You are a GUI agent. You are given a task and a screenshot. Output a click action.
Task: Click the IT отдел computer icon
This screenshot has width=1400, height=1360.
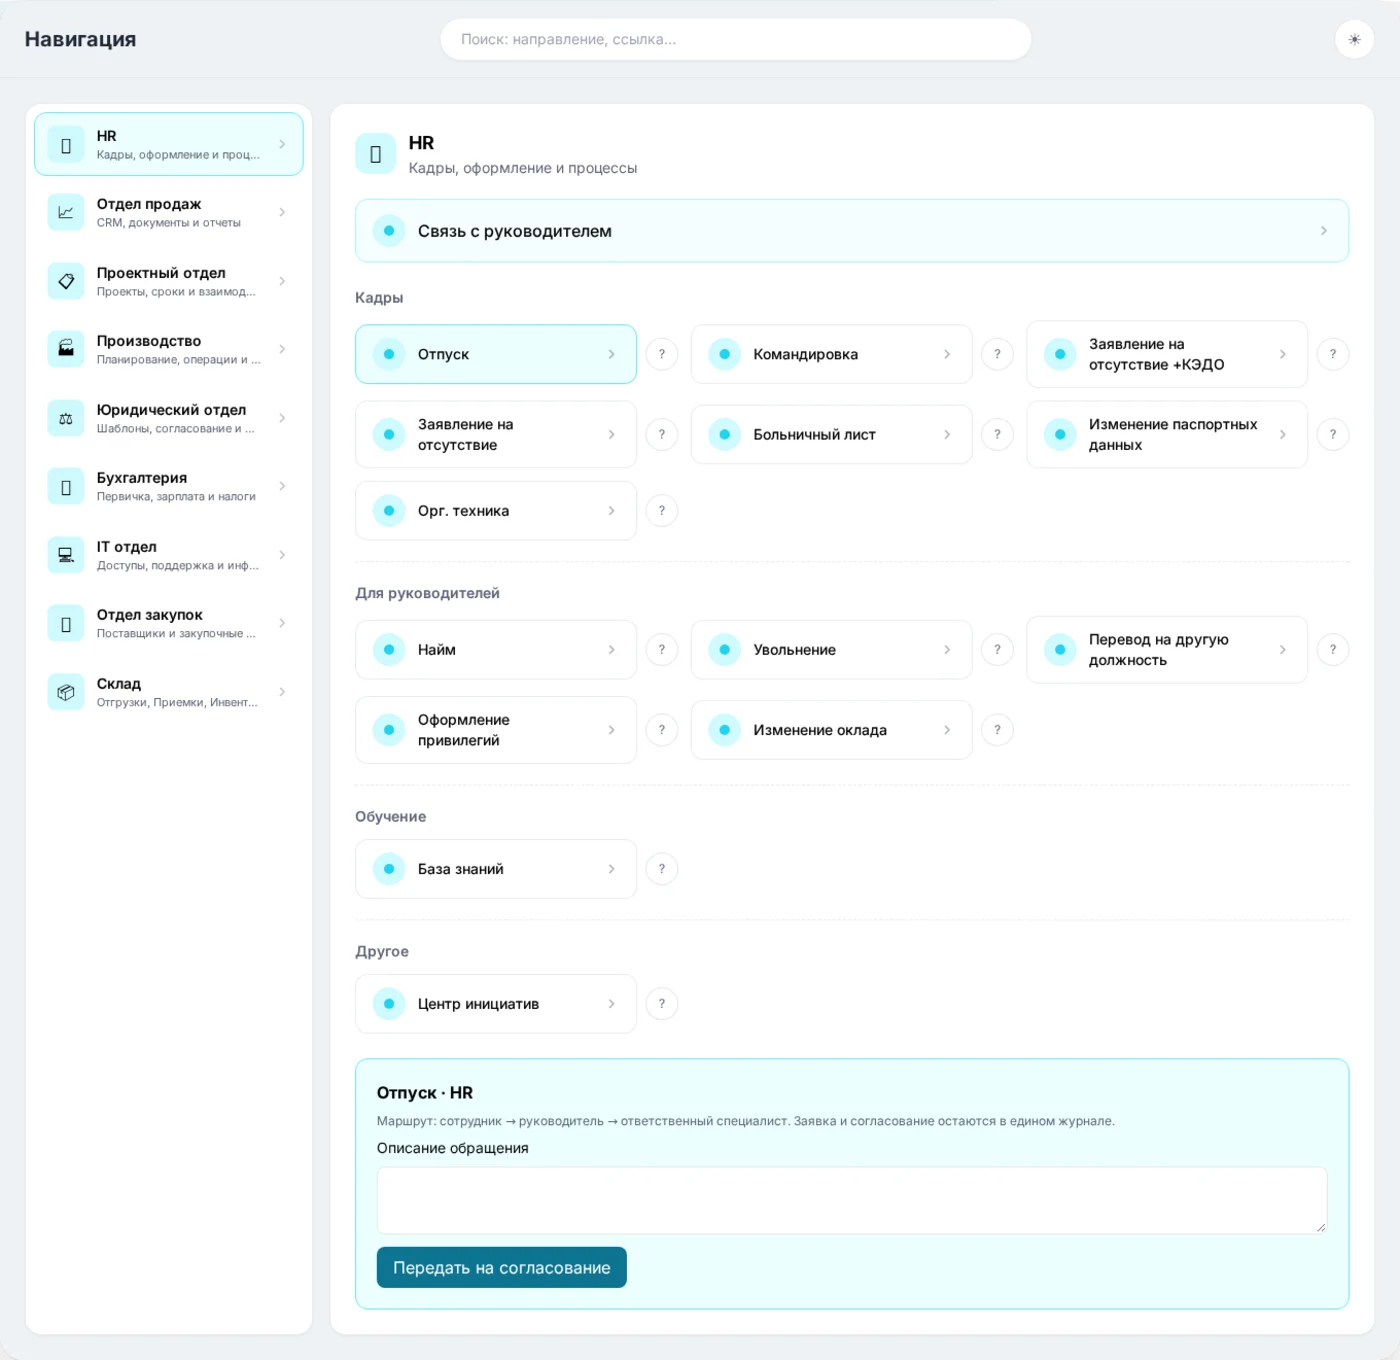click(66, 555)
